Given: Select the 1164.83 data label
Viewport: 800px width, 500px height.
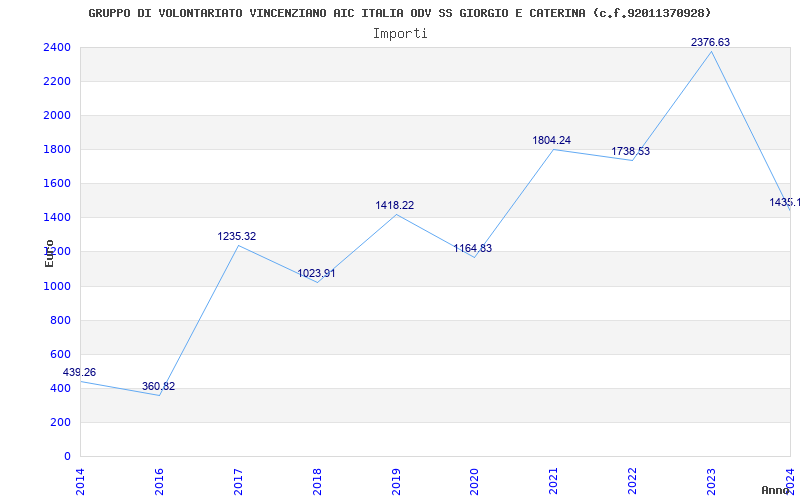Looking at the screenshot, I should tap(473, 248).
